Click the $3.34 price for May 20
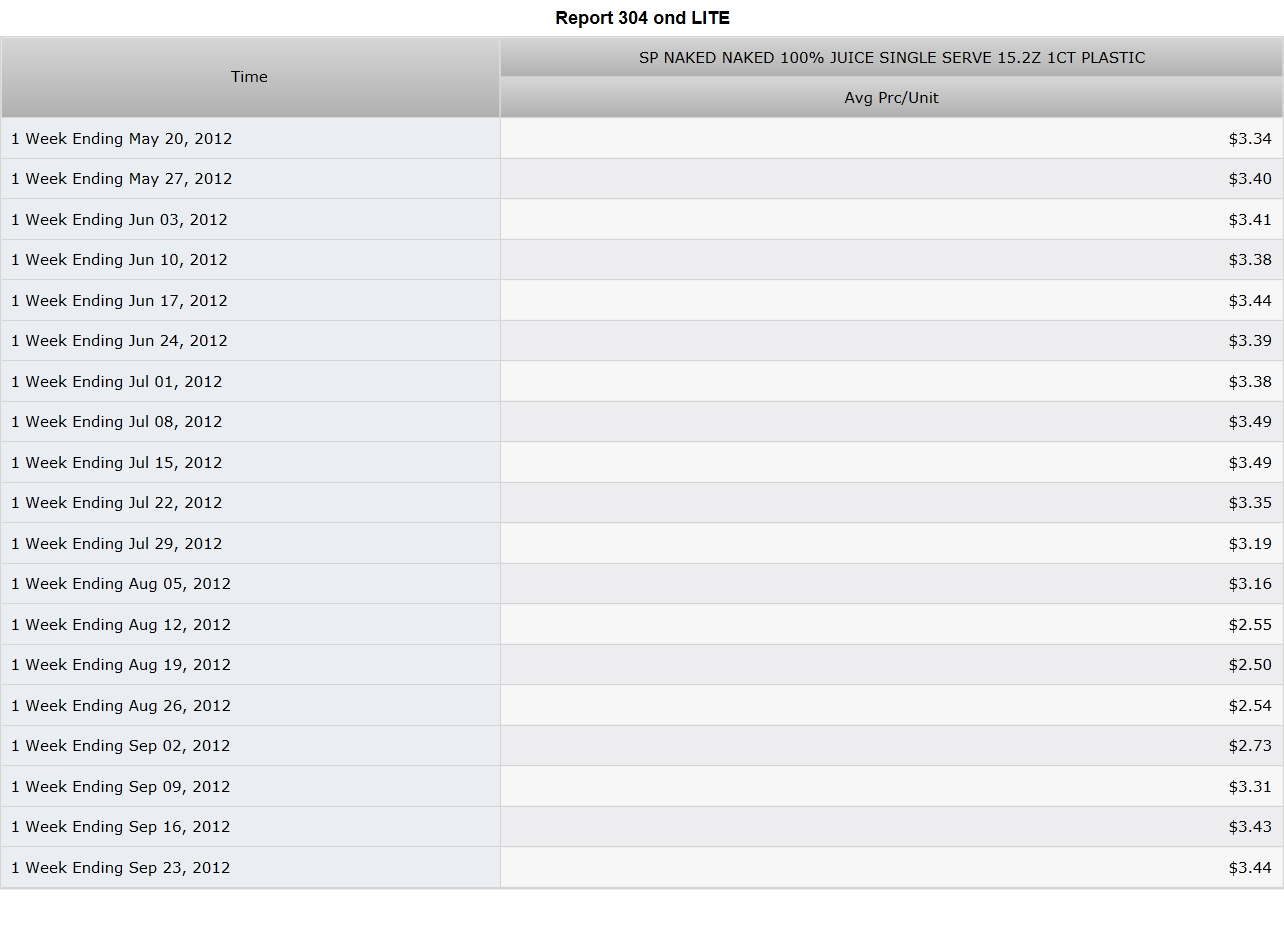Viewport: 1284px width, 946px height. 1250,139
